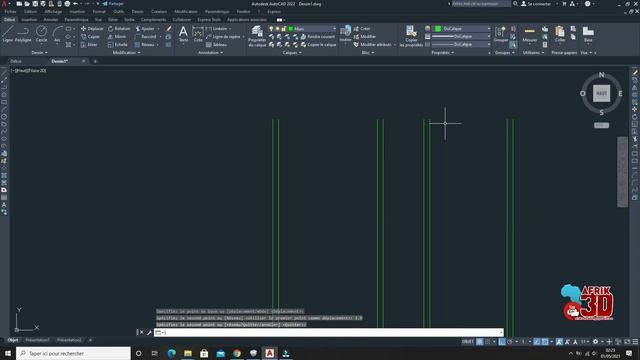Toggle OBJET model space button in status bar
The width and height of the screenshot is (640, 360).
468,342
